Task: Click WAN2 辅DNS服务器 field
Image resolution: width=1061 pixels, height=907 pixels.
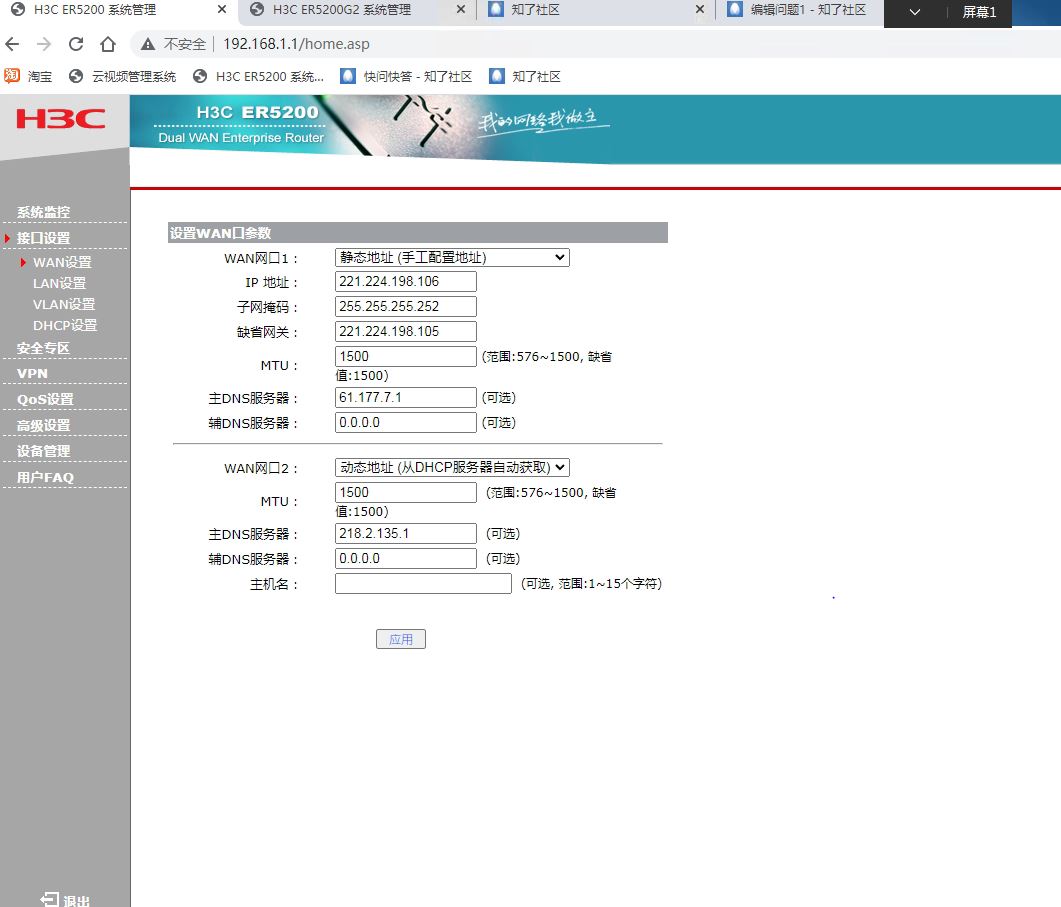Action: tap(405, 558)
